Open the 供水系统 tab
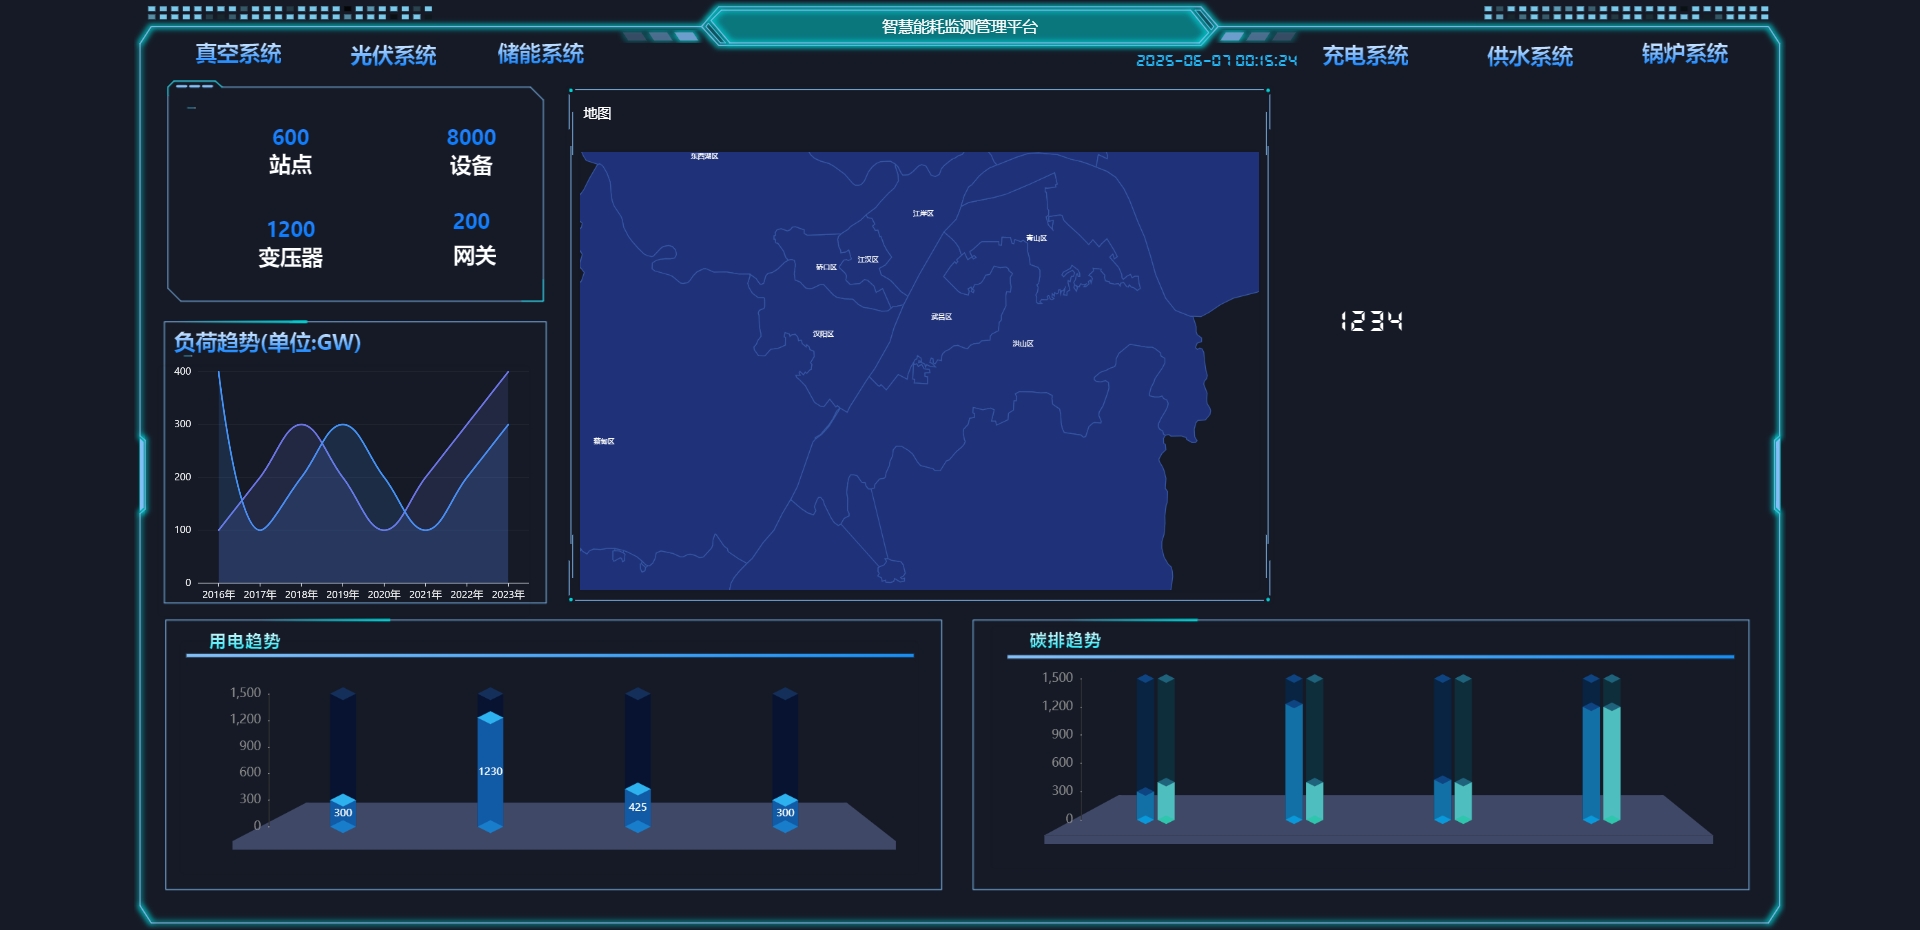 click(x=1529, y=57)
